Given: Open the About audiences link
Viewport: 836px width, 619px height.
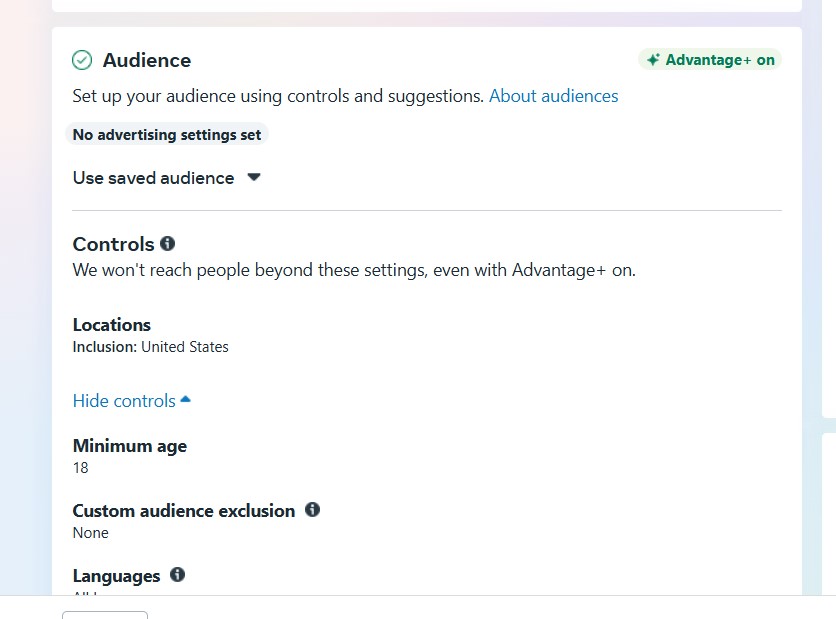Looking at the screenshot, I should point(553,96).
